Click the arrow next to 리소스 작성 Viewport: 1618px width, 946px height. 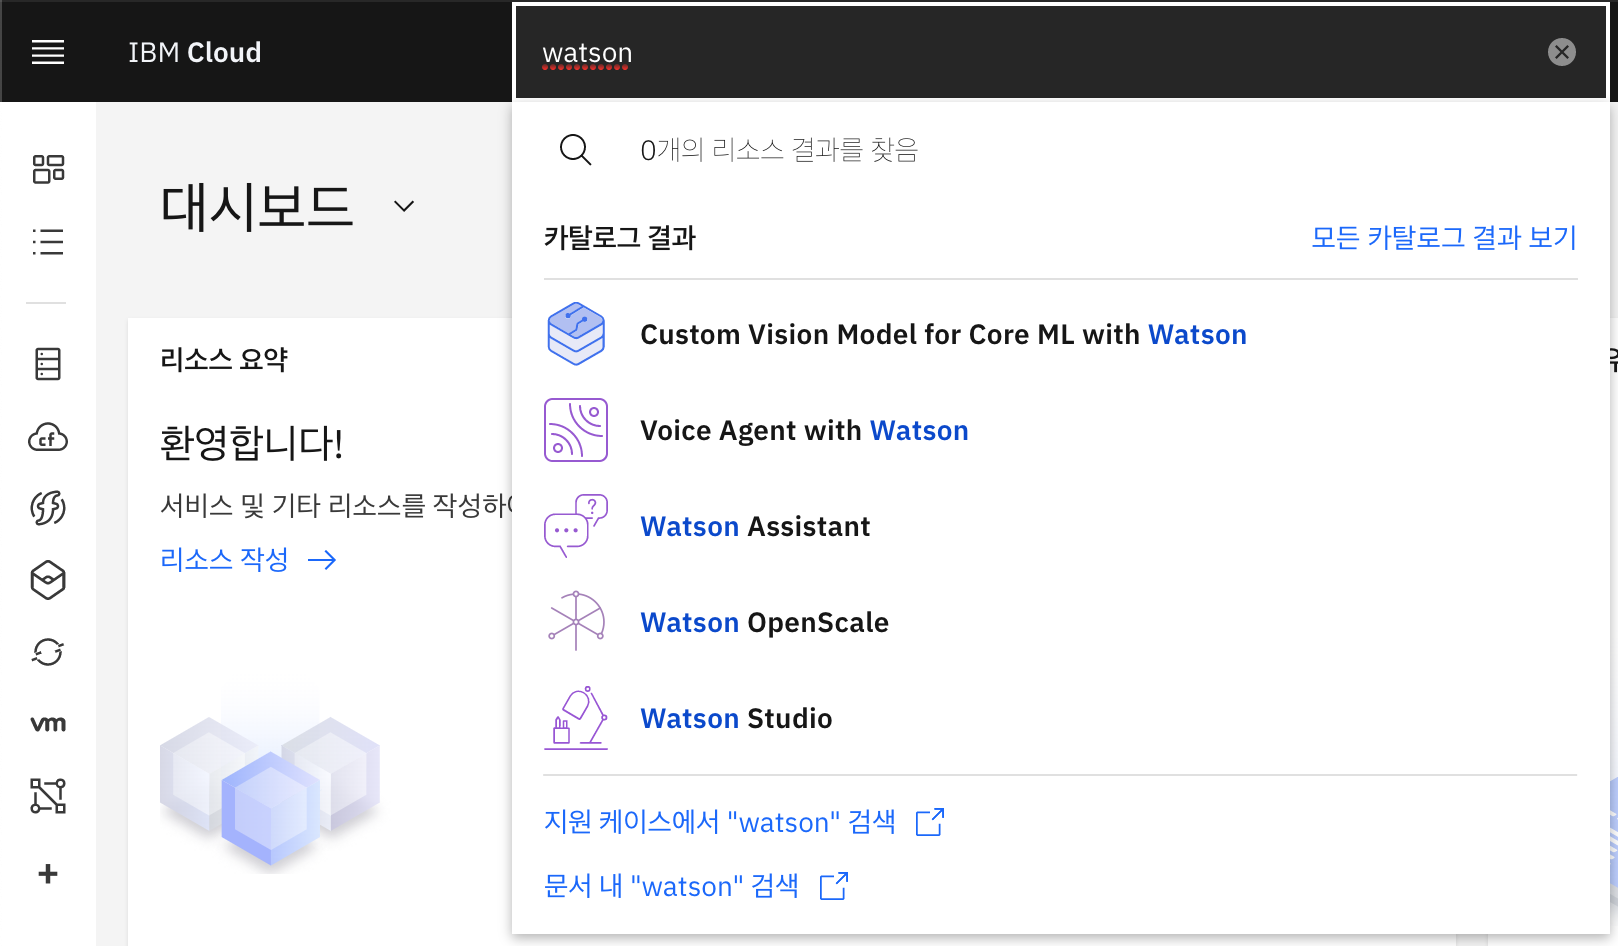coord(322,560)
